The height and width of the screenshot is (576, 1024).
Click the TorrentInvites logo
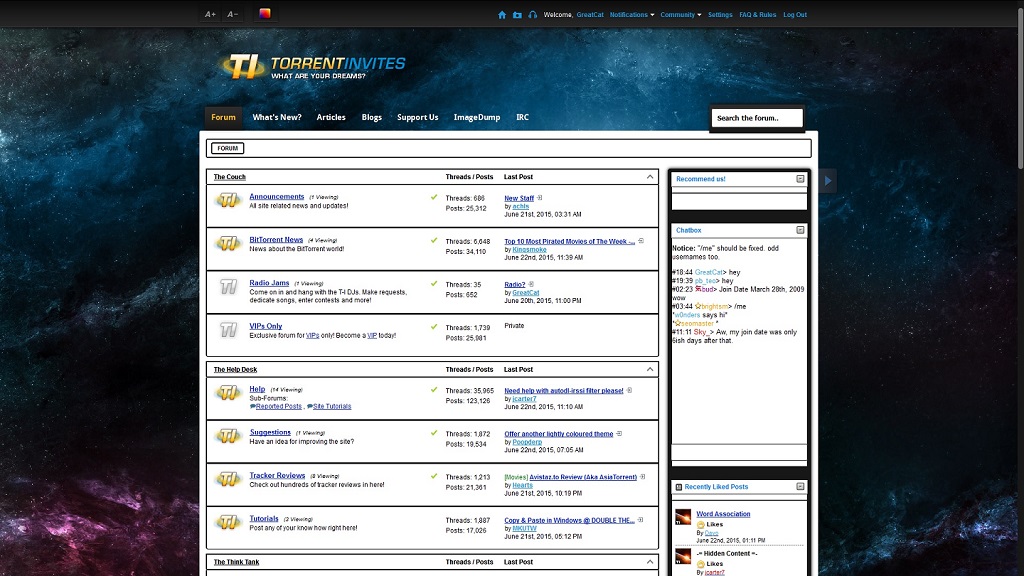click(313, 67)
